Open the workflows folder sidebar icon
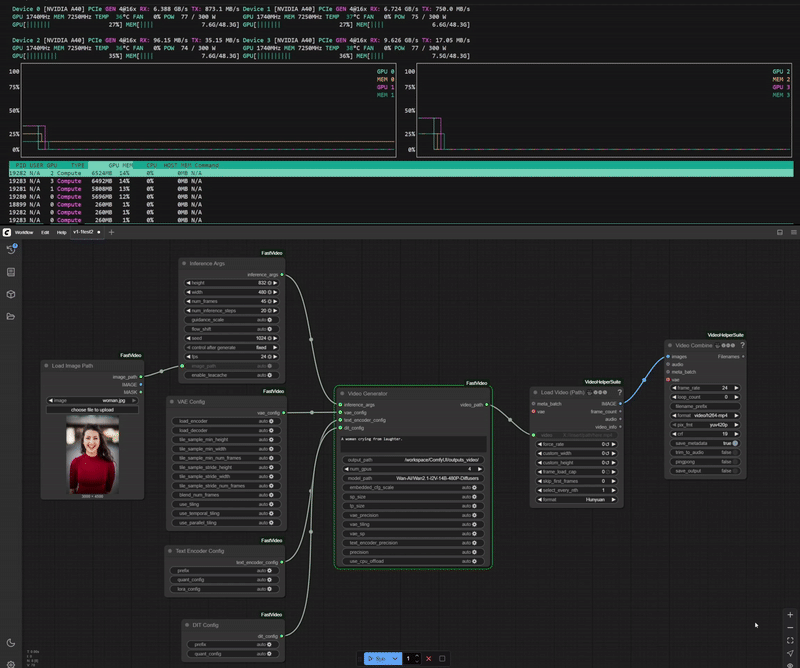Screen dimensions: 800x668 (x=11, y=316)
